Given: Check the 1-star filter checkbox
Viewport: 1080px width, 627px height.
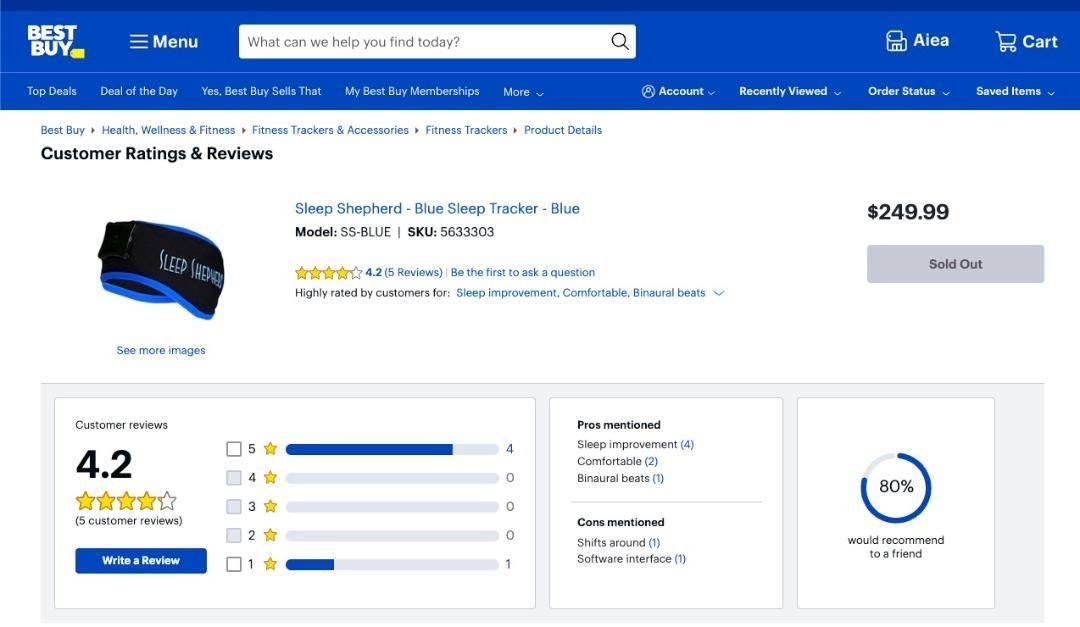Looking at the screenshot, I should (234, 564).
